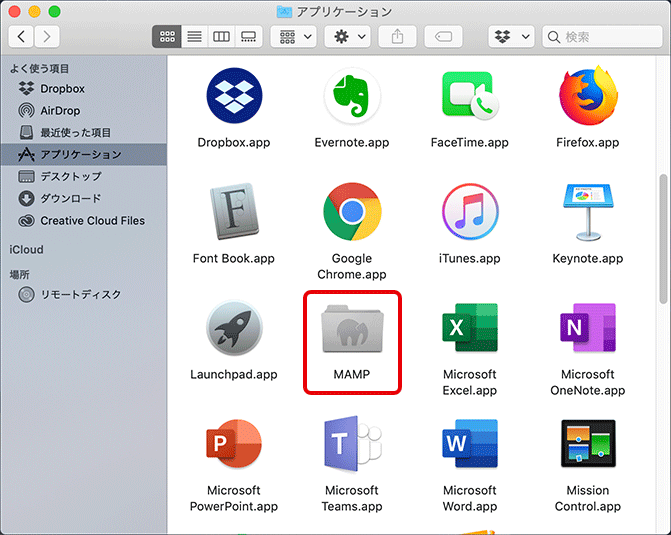Viewport: 671px width, 535px height.
Task: Switch to list view
Action: [x=194, y=37]
